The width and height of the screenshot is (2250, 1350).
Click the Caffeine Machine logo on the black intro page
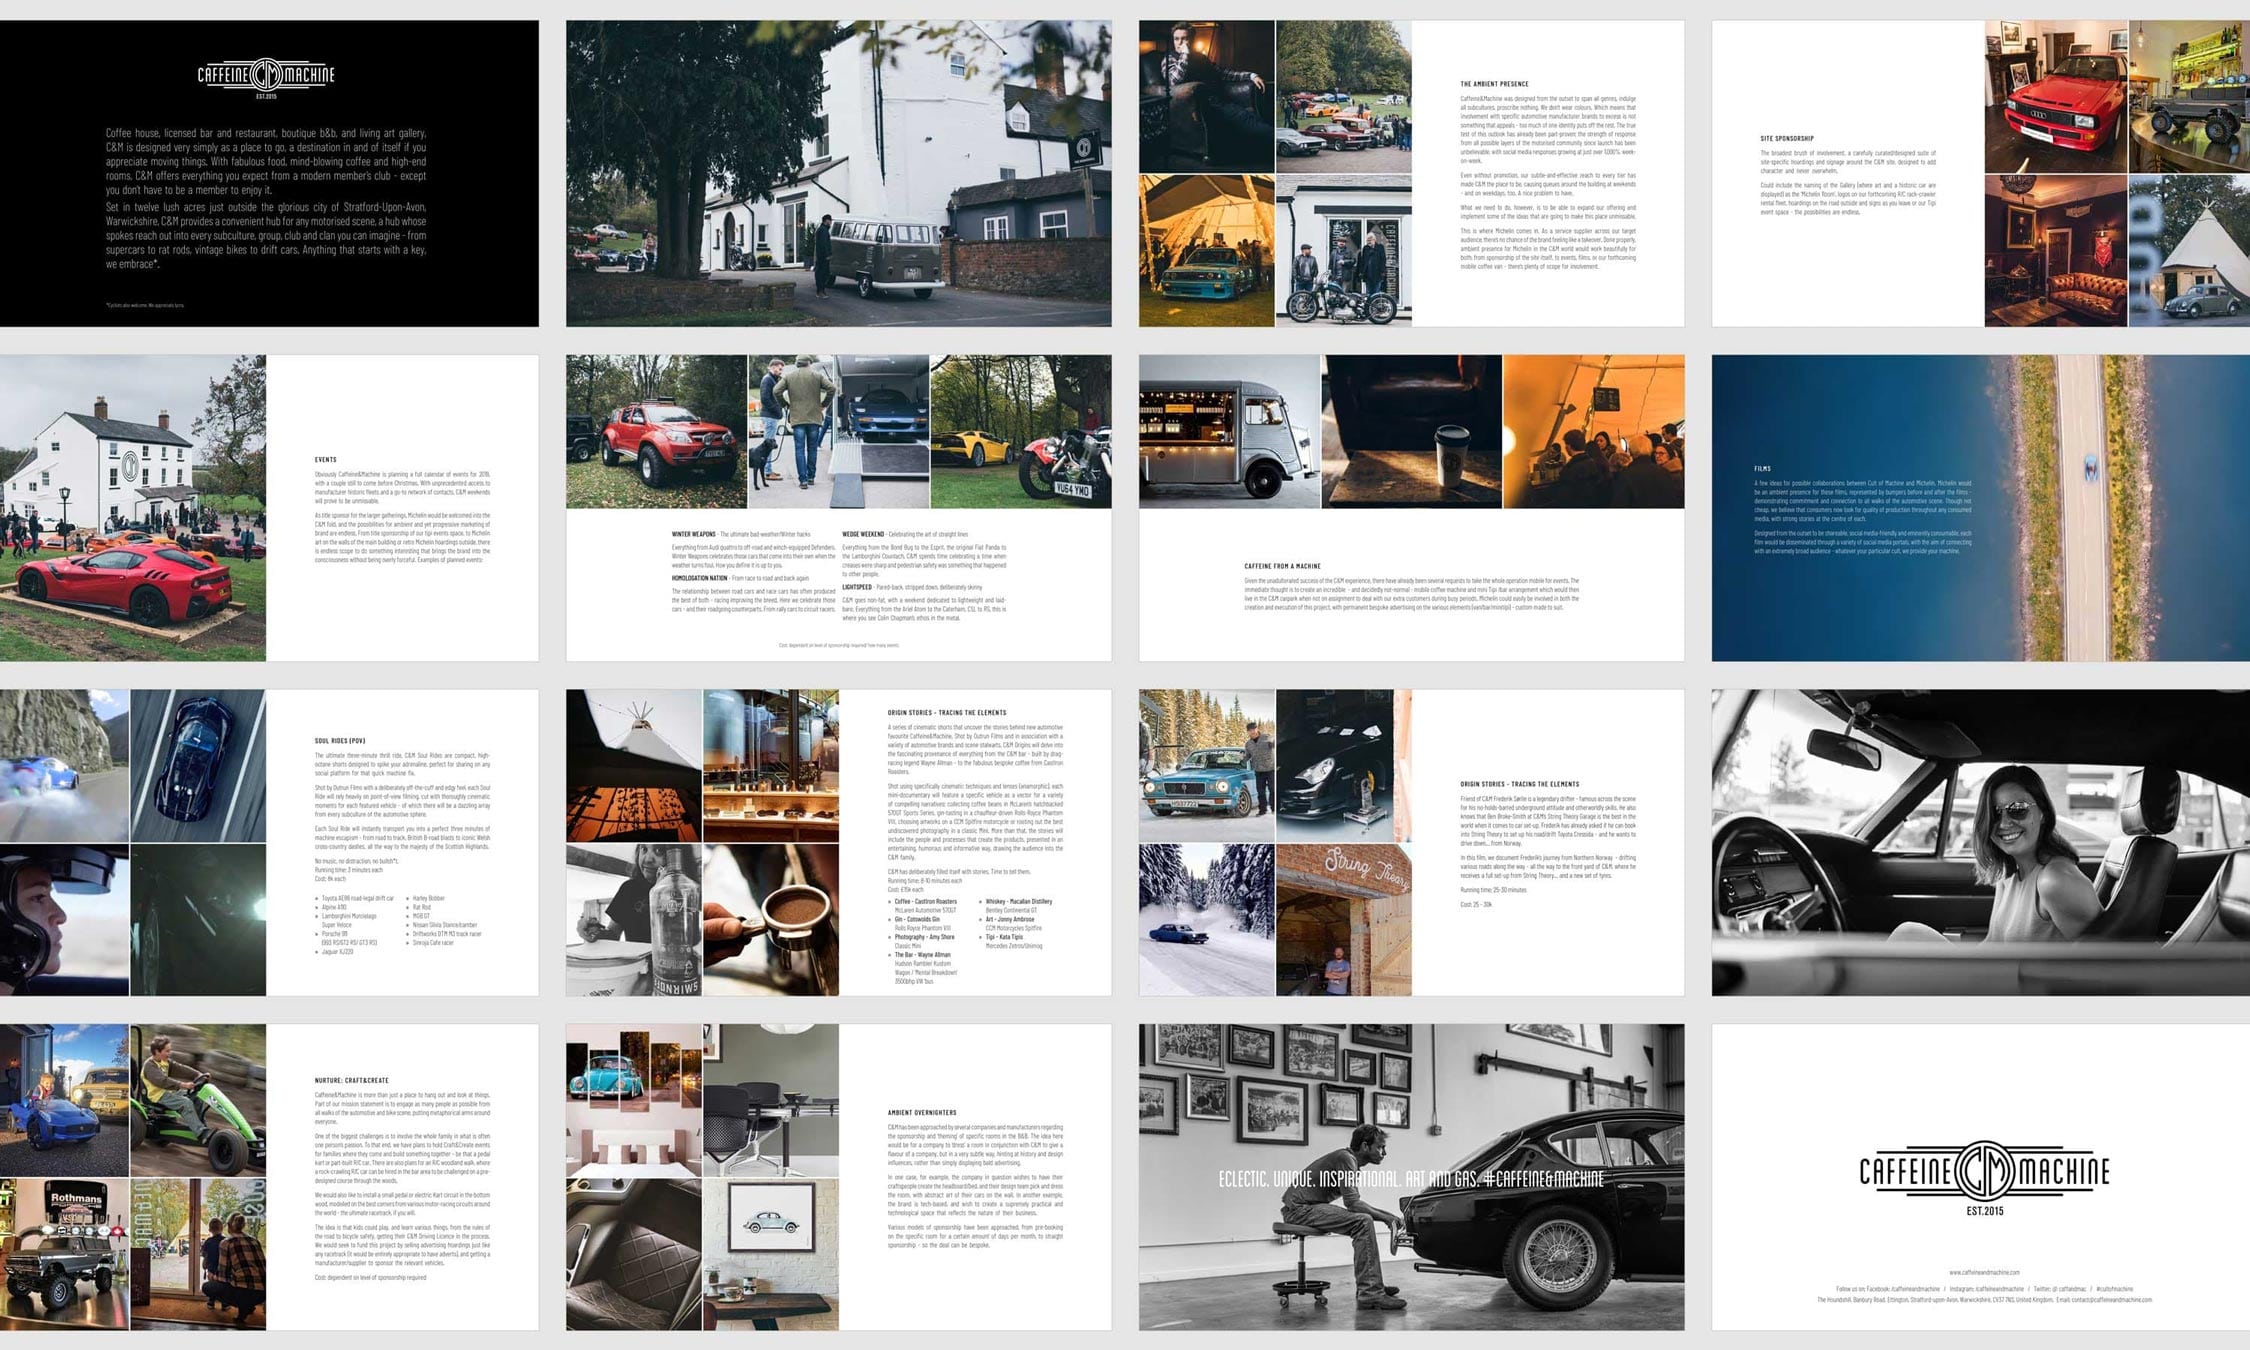pyautogui.click(x=266, y=77)
